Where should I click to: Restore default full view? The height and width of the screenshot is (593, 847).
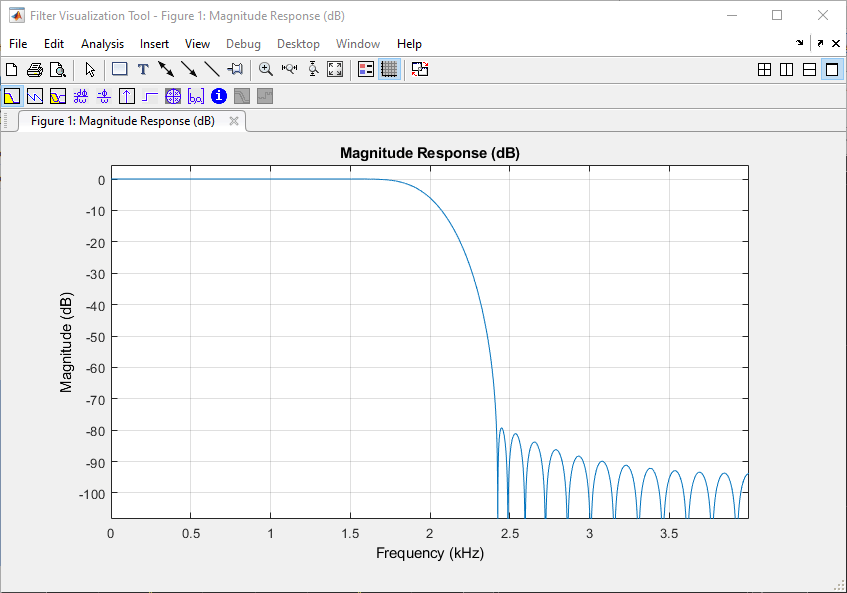335,69
